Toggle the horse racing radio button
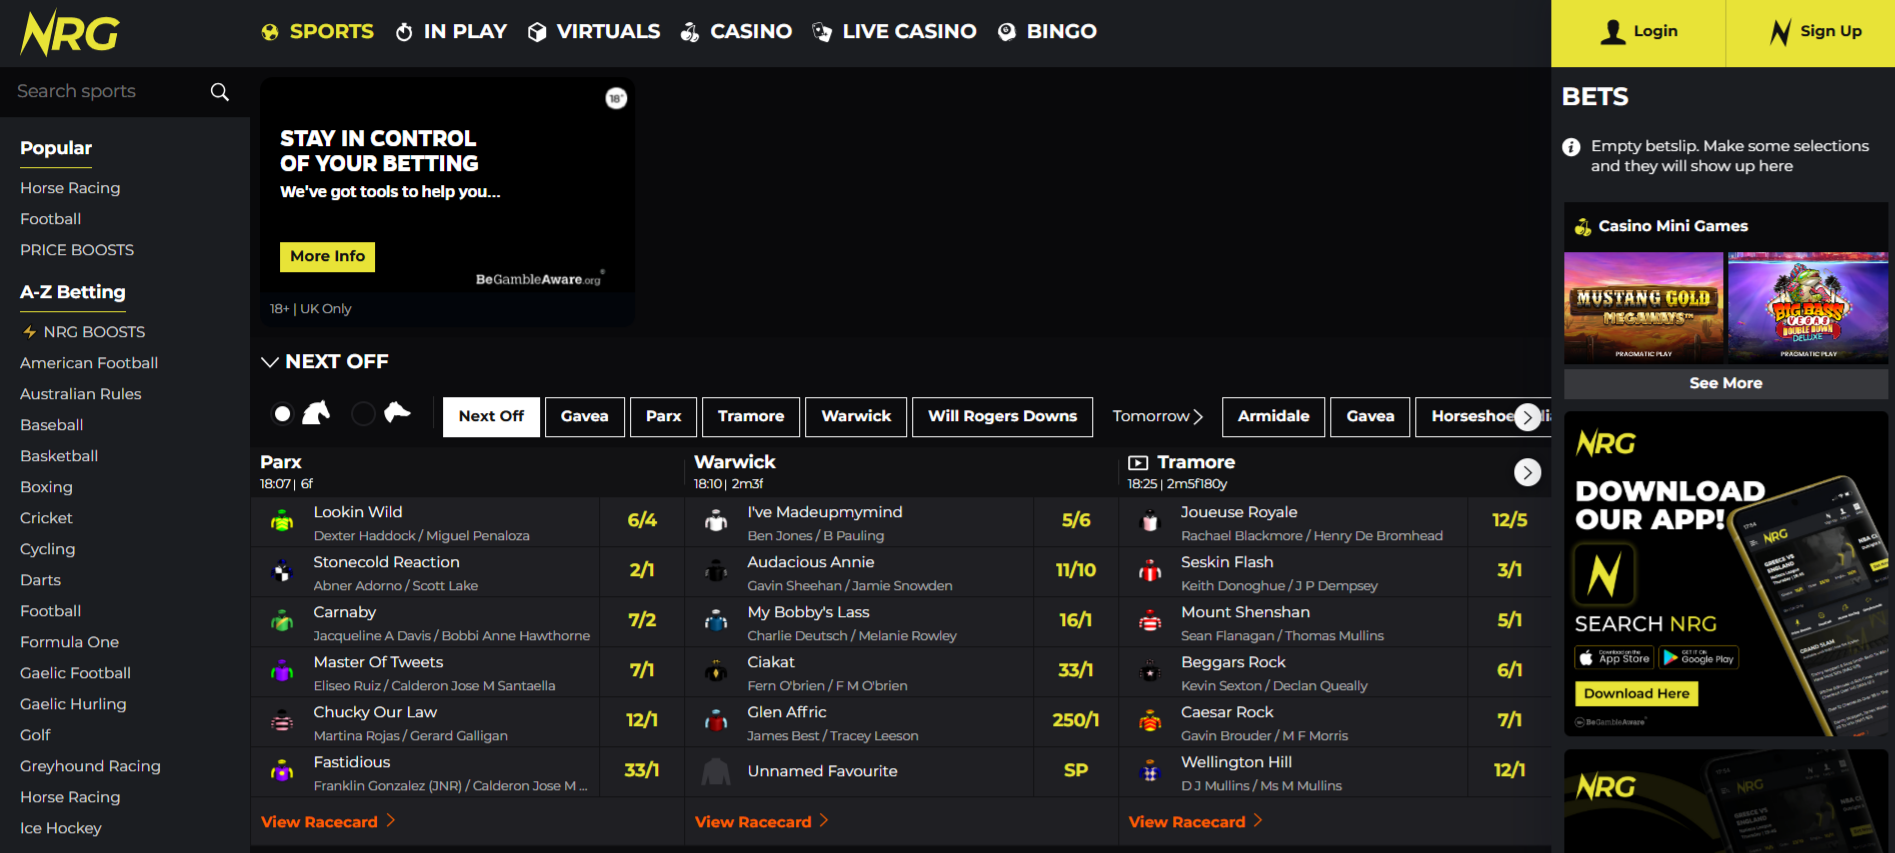This screenshot has width=1895, height=853. point(283,414)
